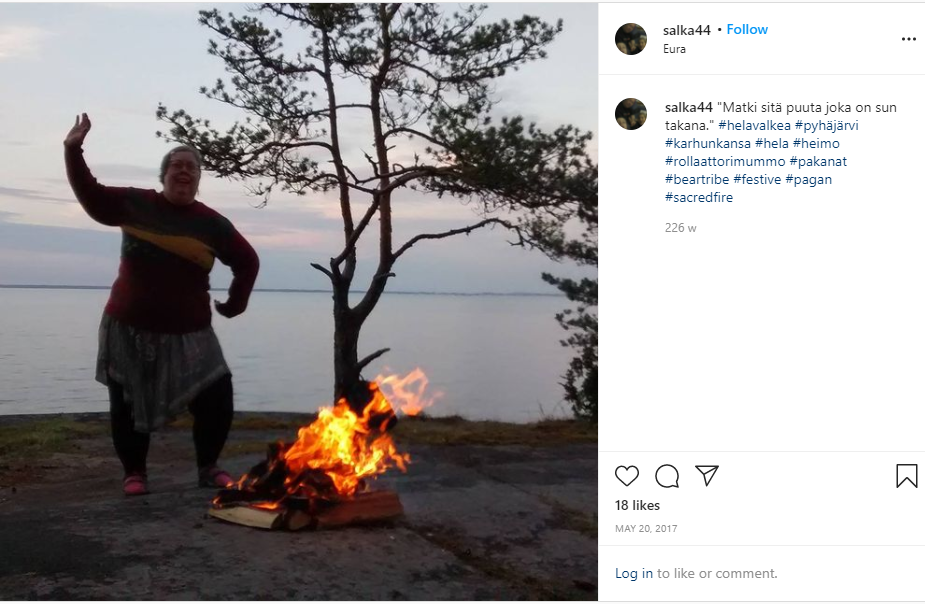Image resolution: width=925 pixels, height=604 pixels.
Task: Share post via paper plane icon
Action: click(707, 475)
